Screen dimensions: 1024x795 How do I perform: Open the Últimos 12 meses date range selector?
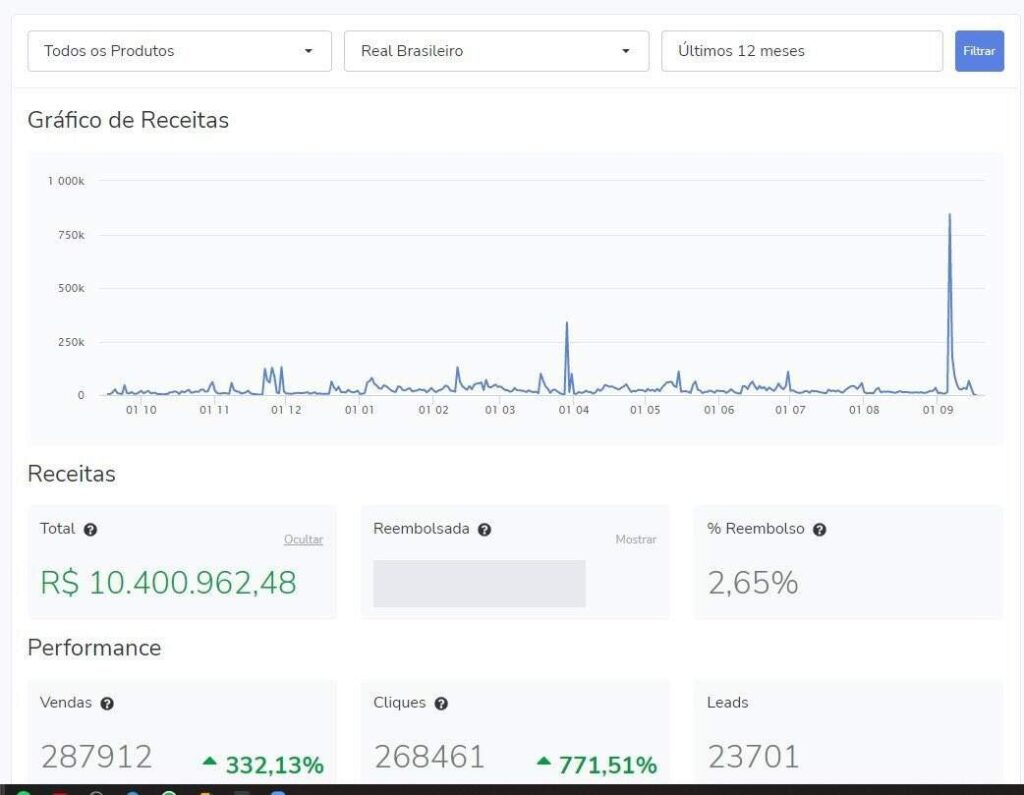(x=801, y=51)
